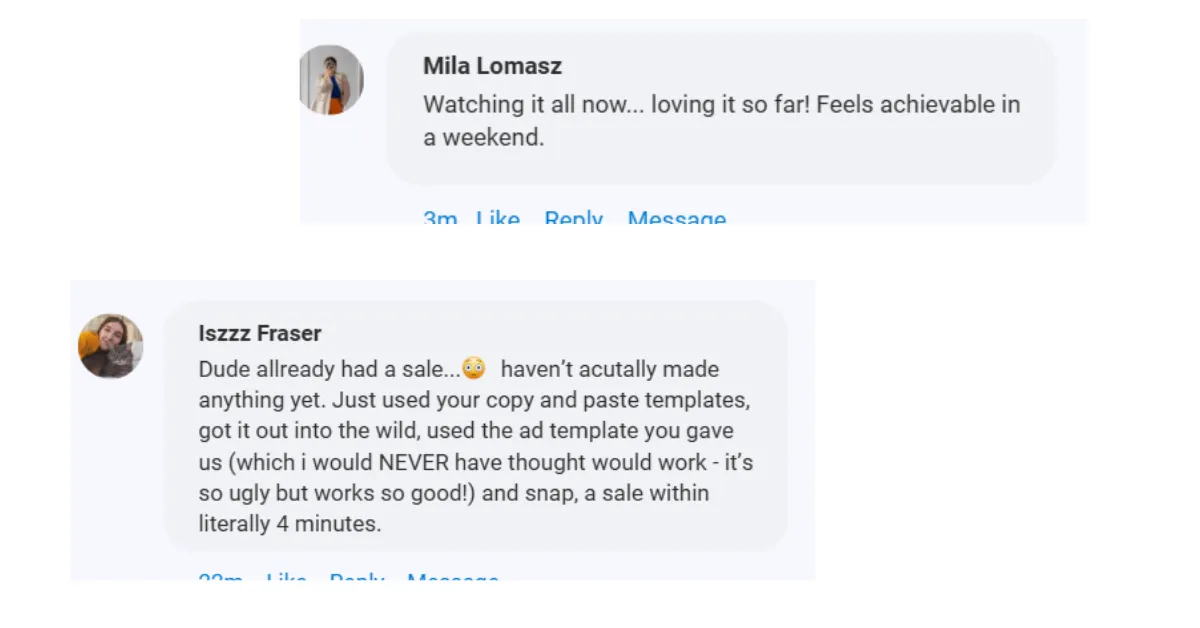Reply to Mila Lomasz's comment
This screenshot has width=1200, height=628.
(573, 218)
